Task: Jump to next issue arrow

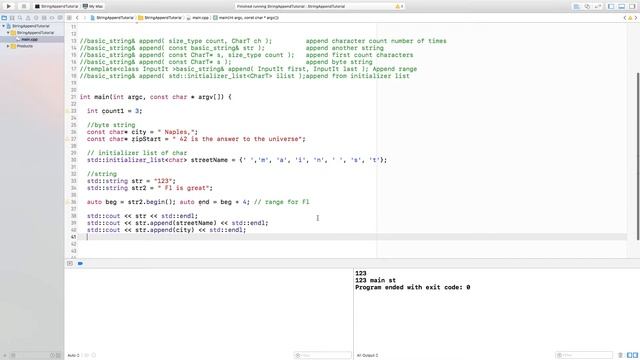Action: 636,18
